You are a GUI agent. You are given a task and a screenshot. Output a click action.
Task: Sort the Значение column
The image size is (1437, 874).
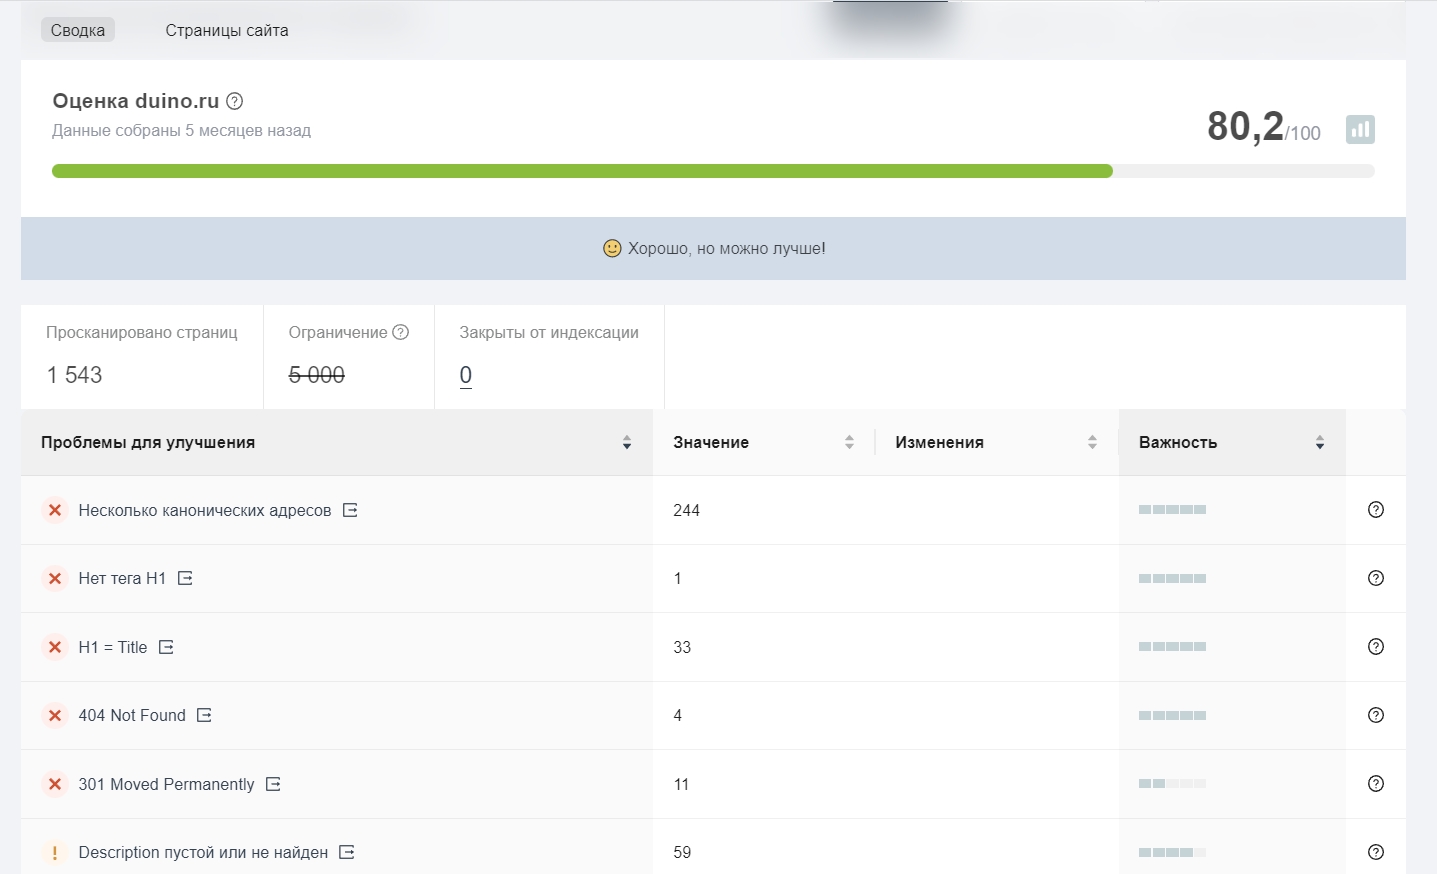(849, 442)
